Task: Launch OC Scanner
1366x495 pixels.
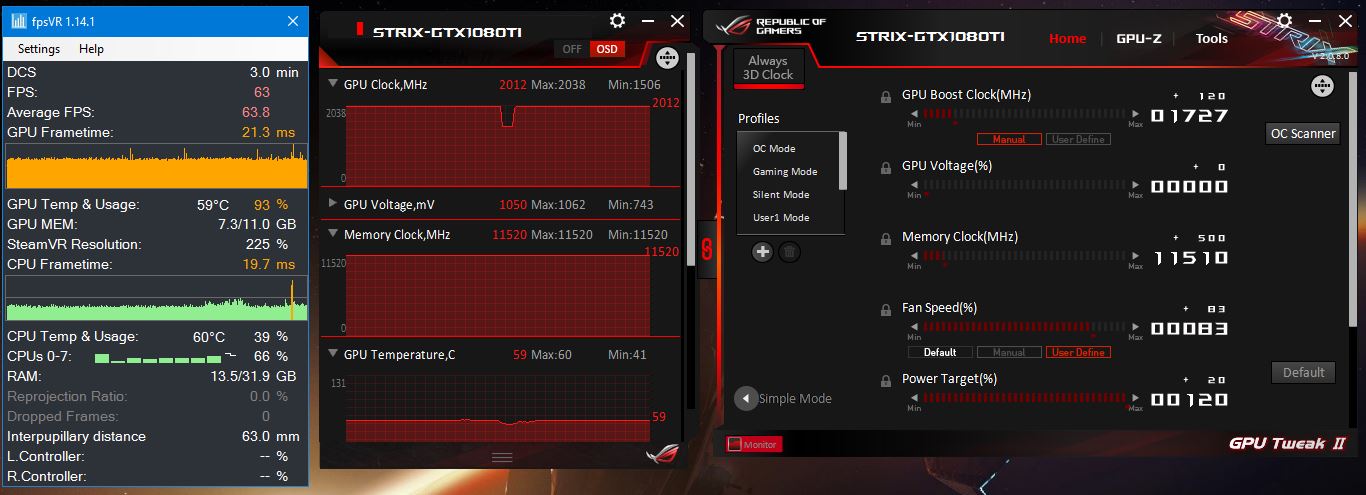Action: click(1302, 133)
